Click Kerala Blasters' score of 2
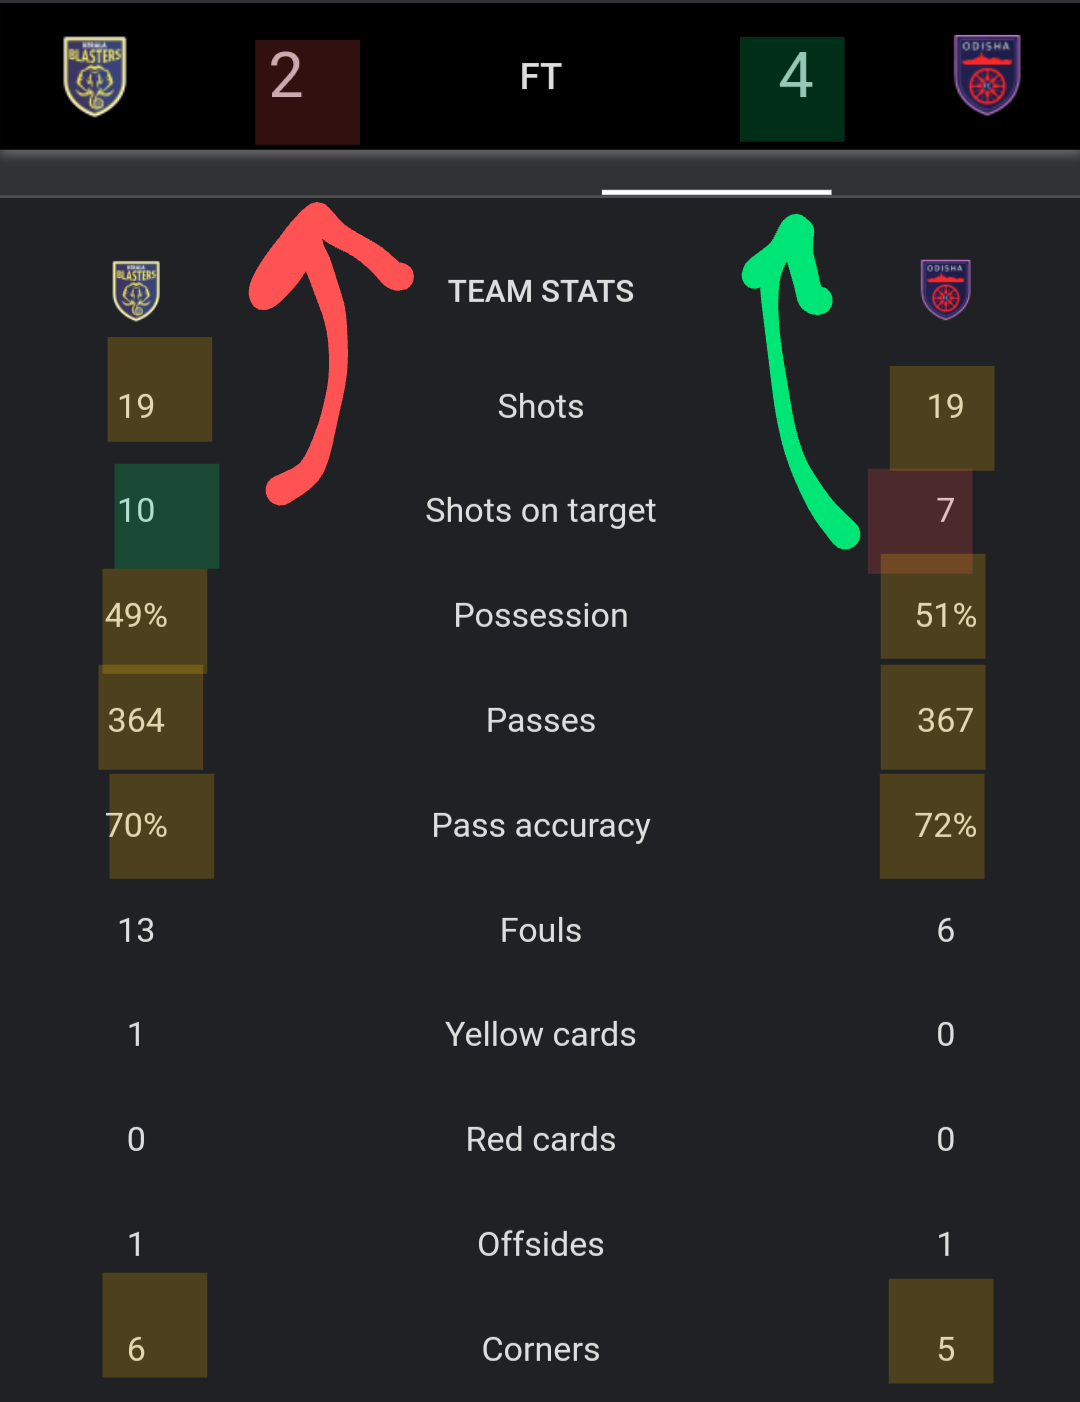Screen dimensions: 1080x1402 287,77
